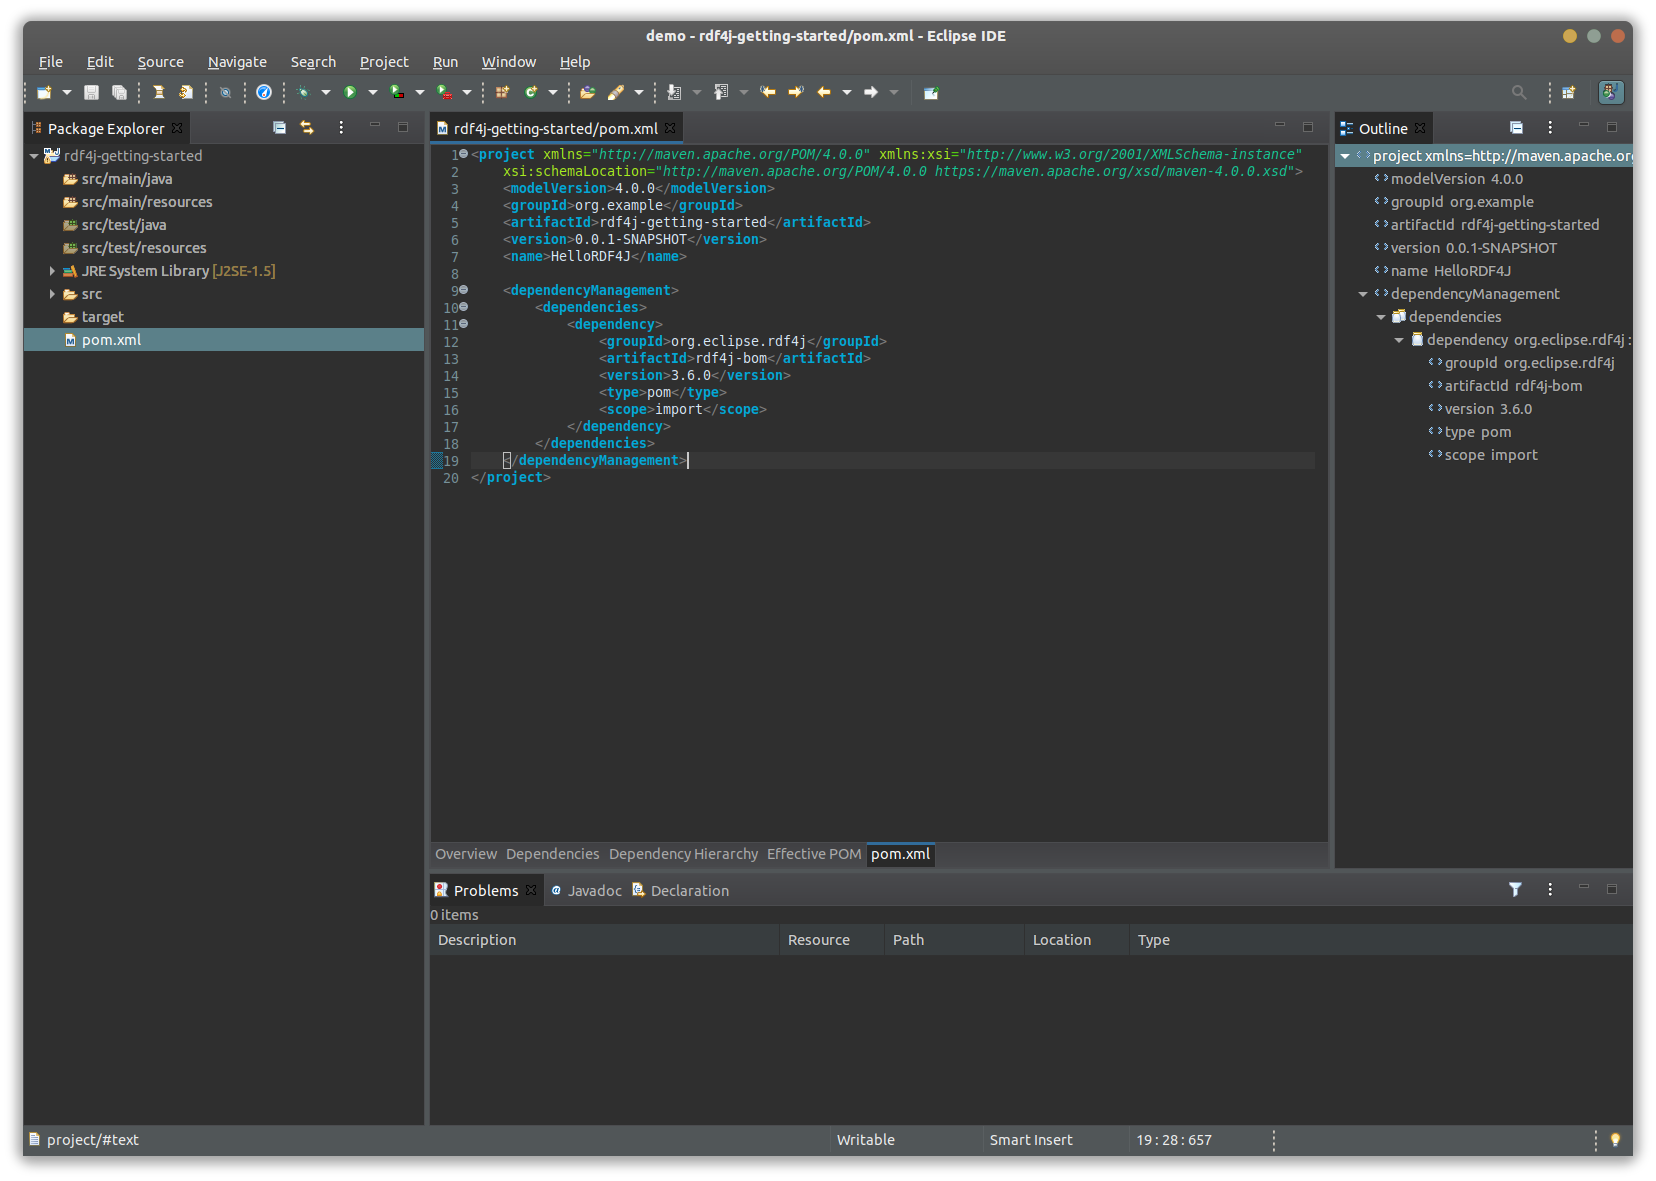Open the Debug configurations dropdown arrow
Screen dimensions: 1656x1181
326,93
